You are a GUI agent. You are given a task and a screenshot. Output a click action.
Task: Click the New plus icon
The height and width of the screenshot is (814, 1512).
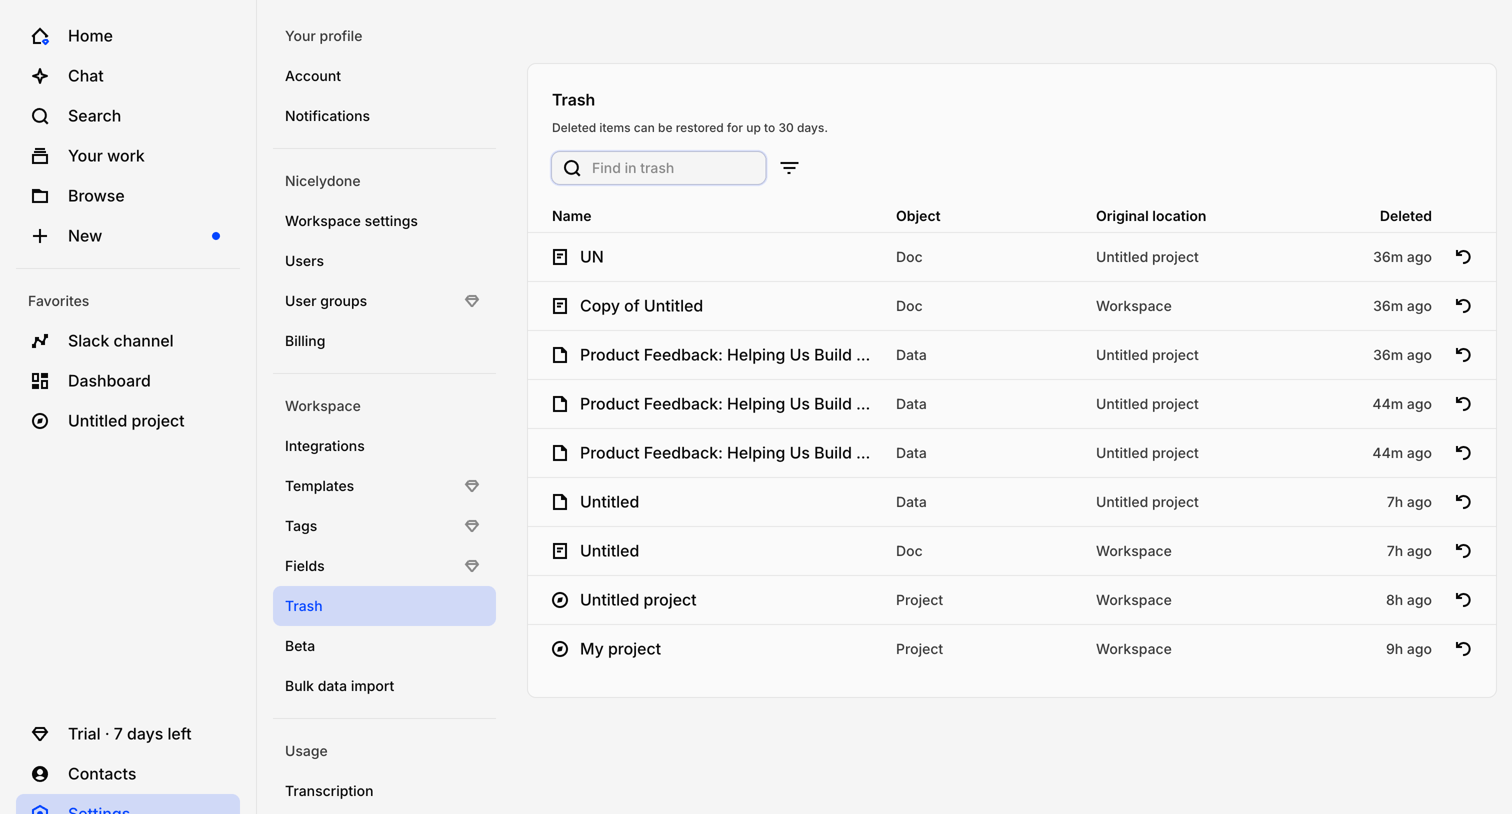(x=40, y=236)
